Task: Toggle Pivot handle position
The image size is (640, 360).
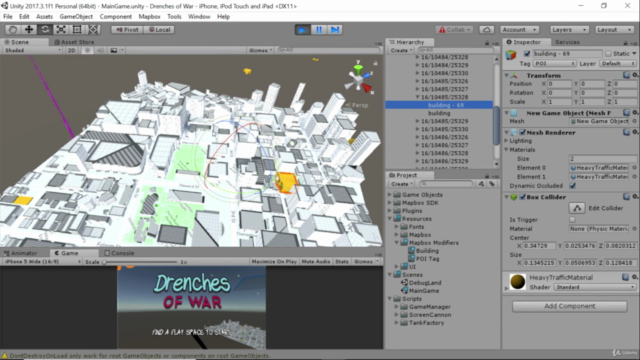Action: click(x=127, y=30)
